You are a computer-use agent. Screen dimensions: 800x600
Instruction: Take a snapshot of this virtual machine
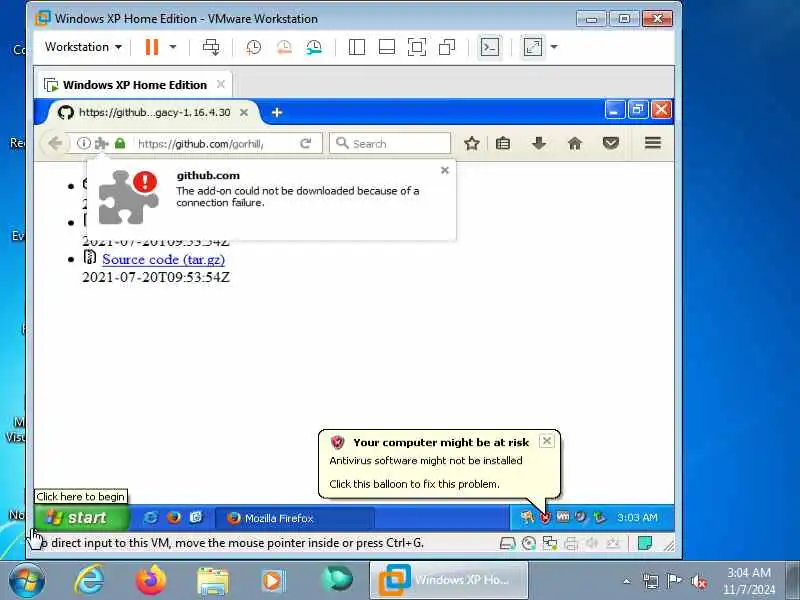(254, 47)
